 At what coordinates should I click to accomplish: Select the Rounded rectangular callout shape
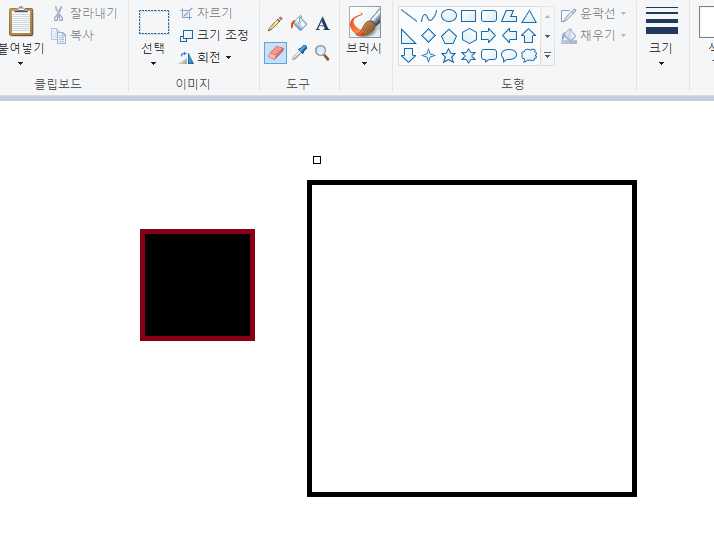(x=489, y=56)
